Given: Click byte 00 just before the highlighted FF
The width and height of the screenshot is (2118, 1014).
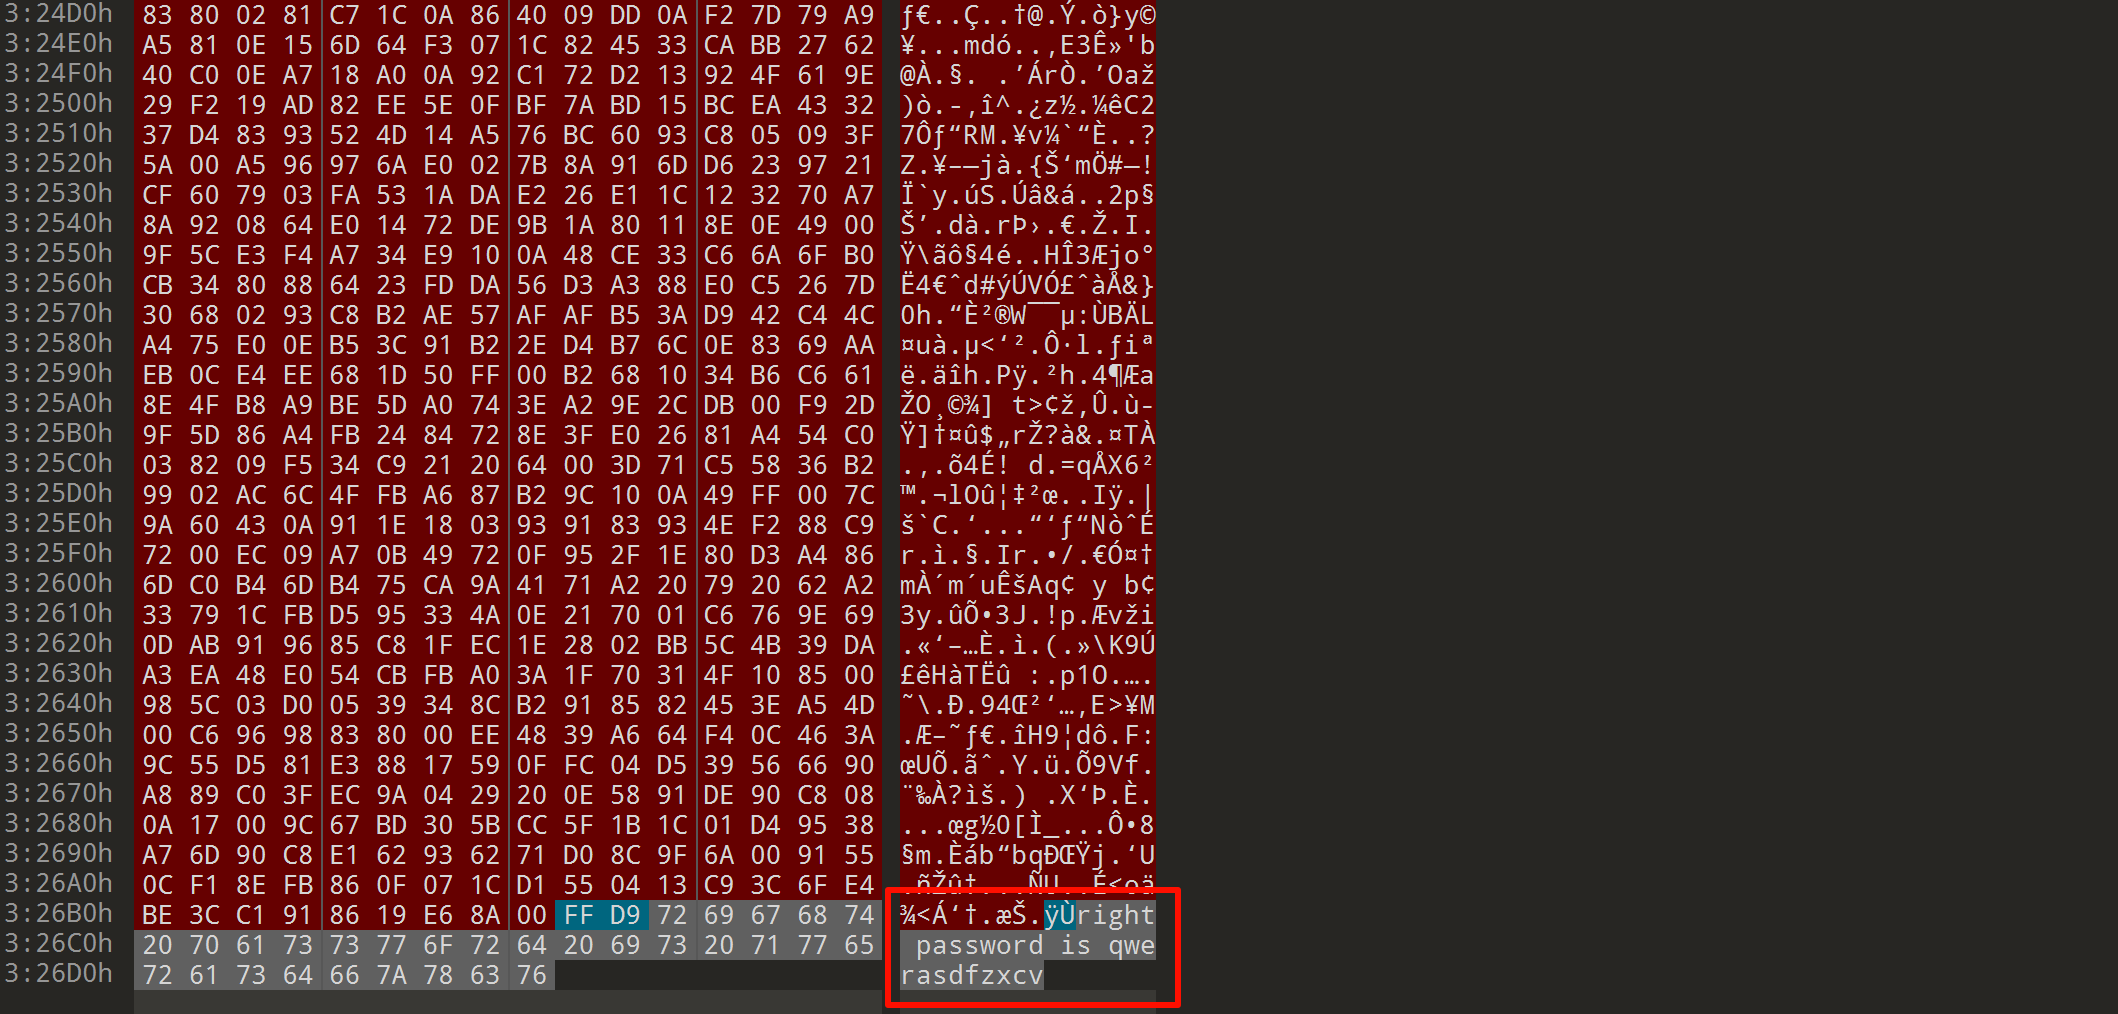Looking at the screenshot, I should tap(532, 915).
